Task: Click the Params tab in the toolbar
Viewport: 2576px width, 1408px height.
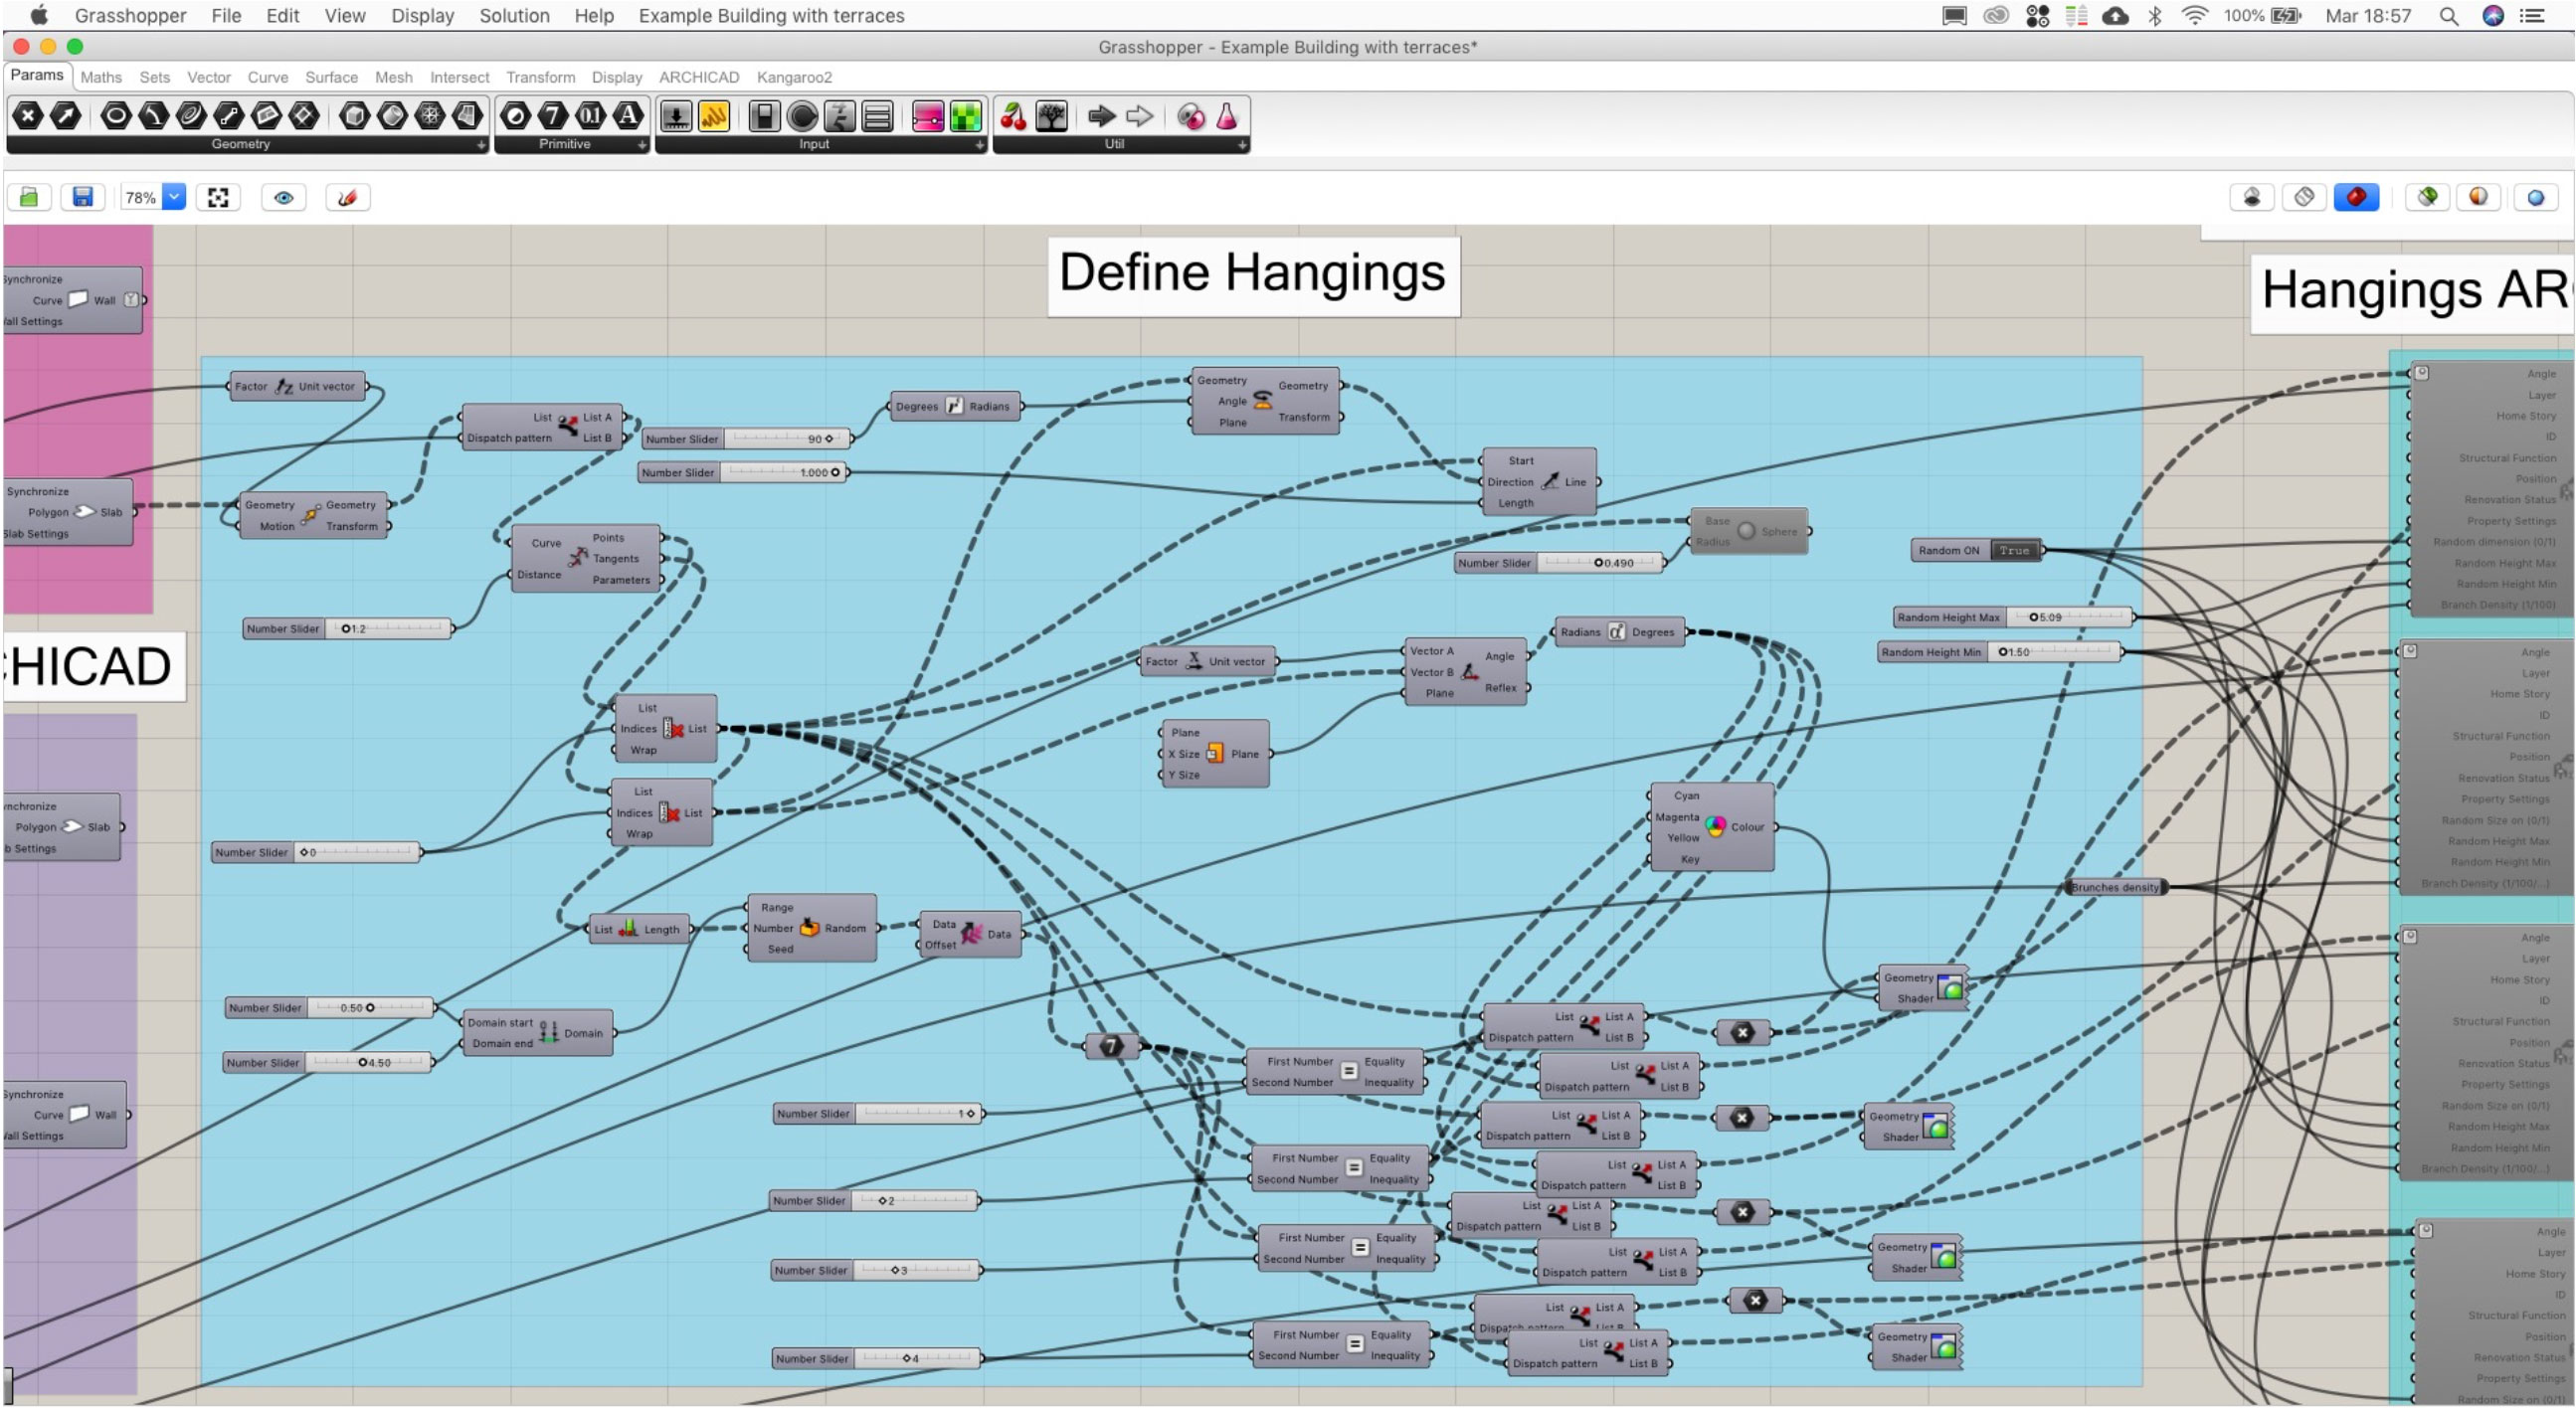Action: [x=38, y=77]
